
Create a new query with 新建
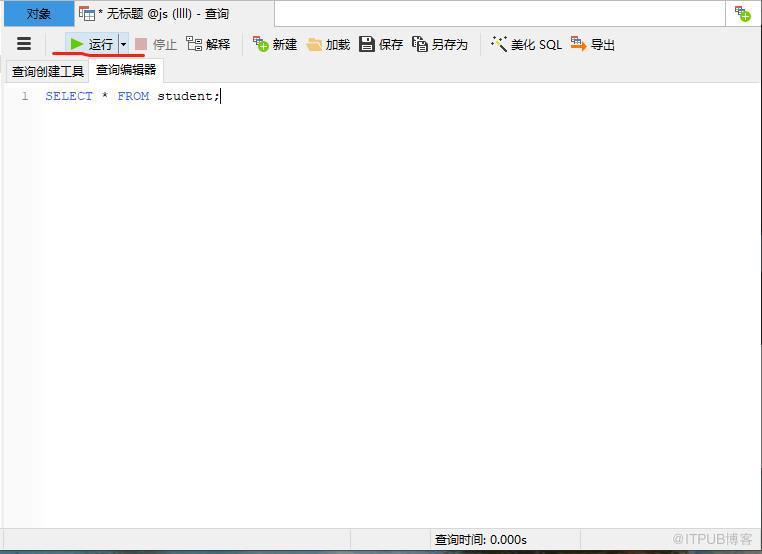coord(275,44)
